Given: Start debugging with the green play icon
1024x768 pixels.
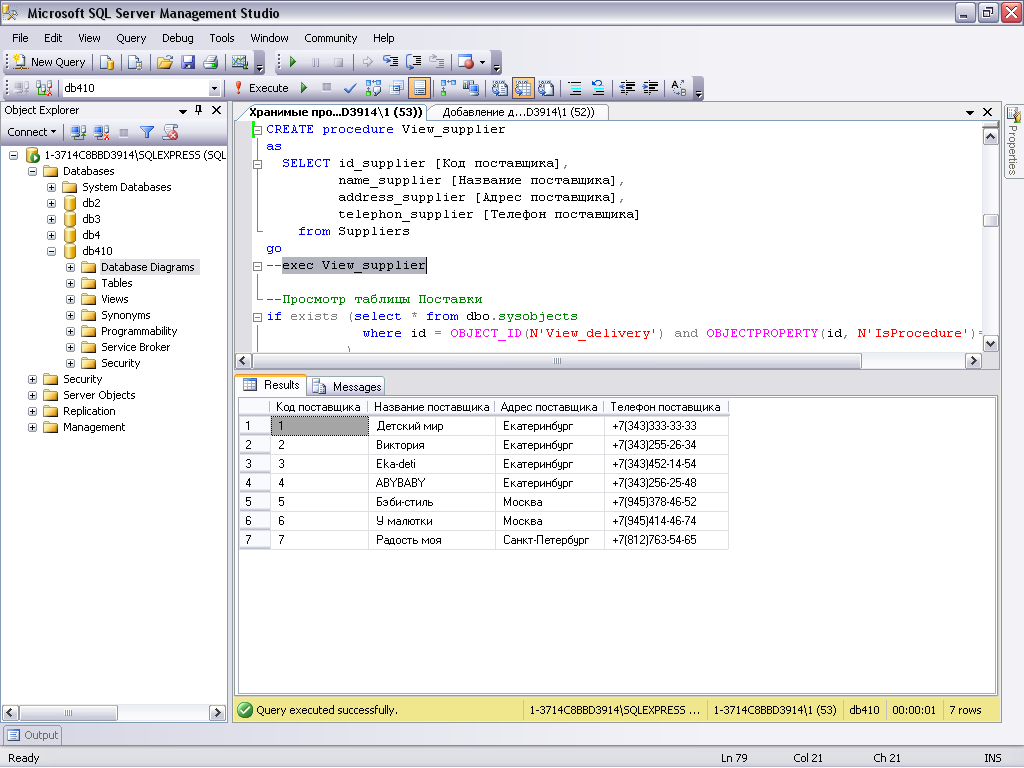Looking at the screenshot, I should pyautogui.click(x=293, y=62).
